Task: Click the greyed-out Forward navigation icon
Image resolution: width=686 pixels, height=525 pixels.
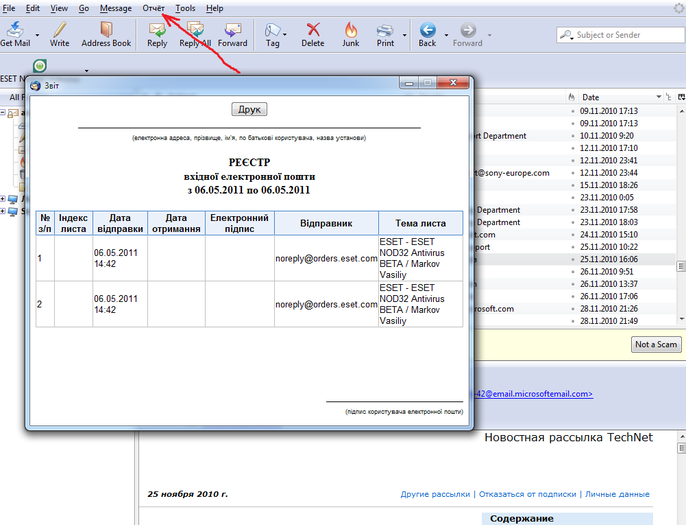Action: coord(468,30)
